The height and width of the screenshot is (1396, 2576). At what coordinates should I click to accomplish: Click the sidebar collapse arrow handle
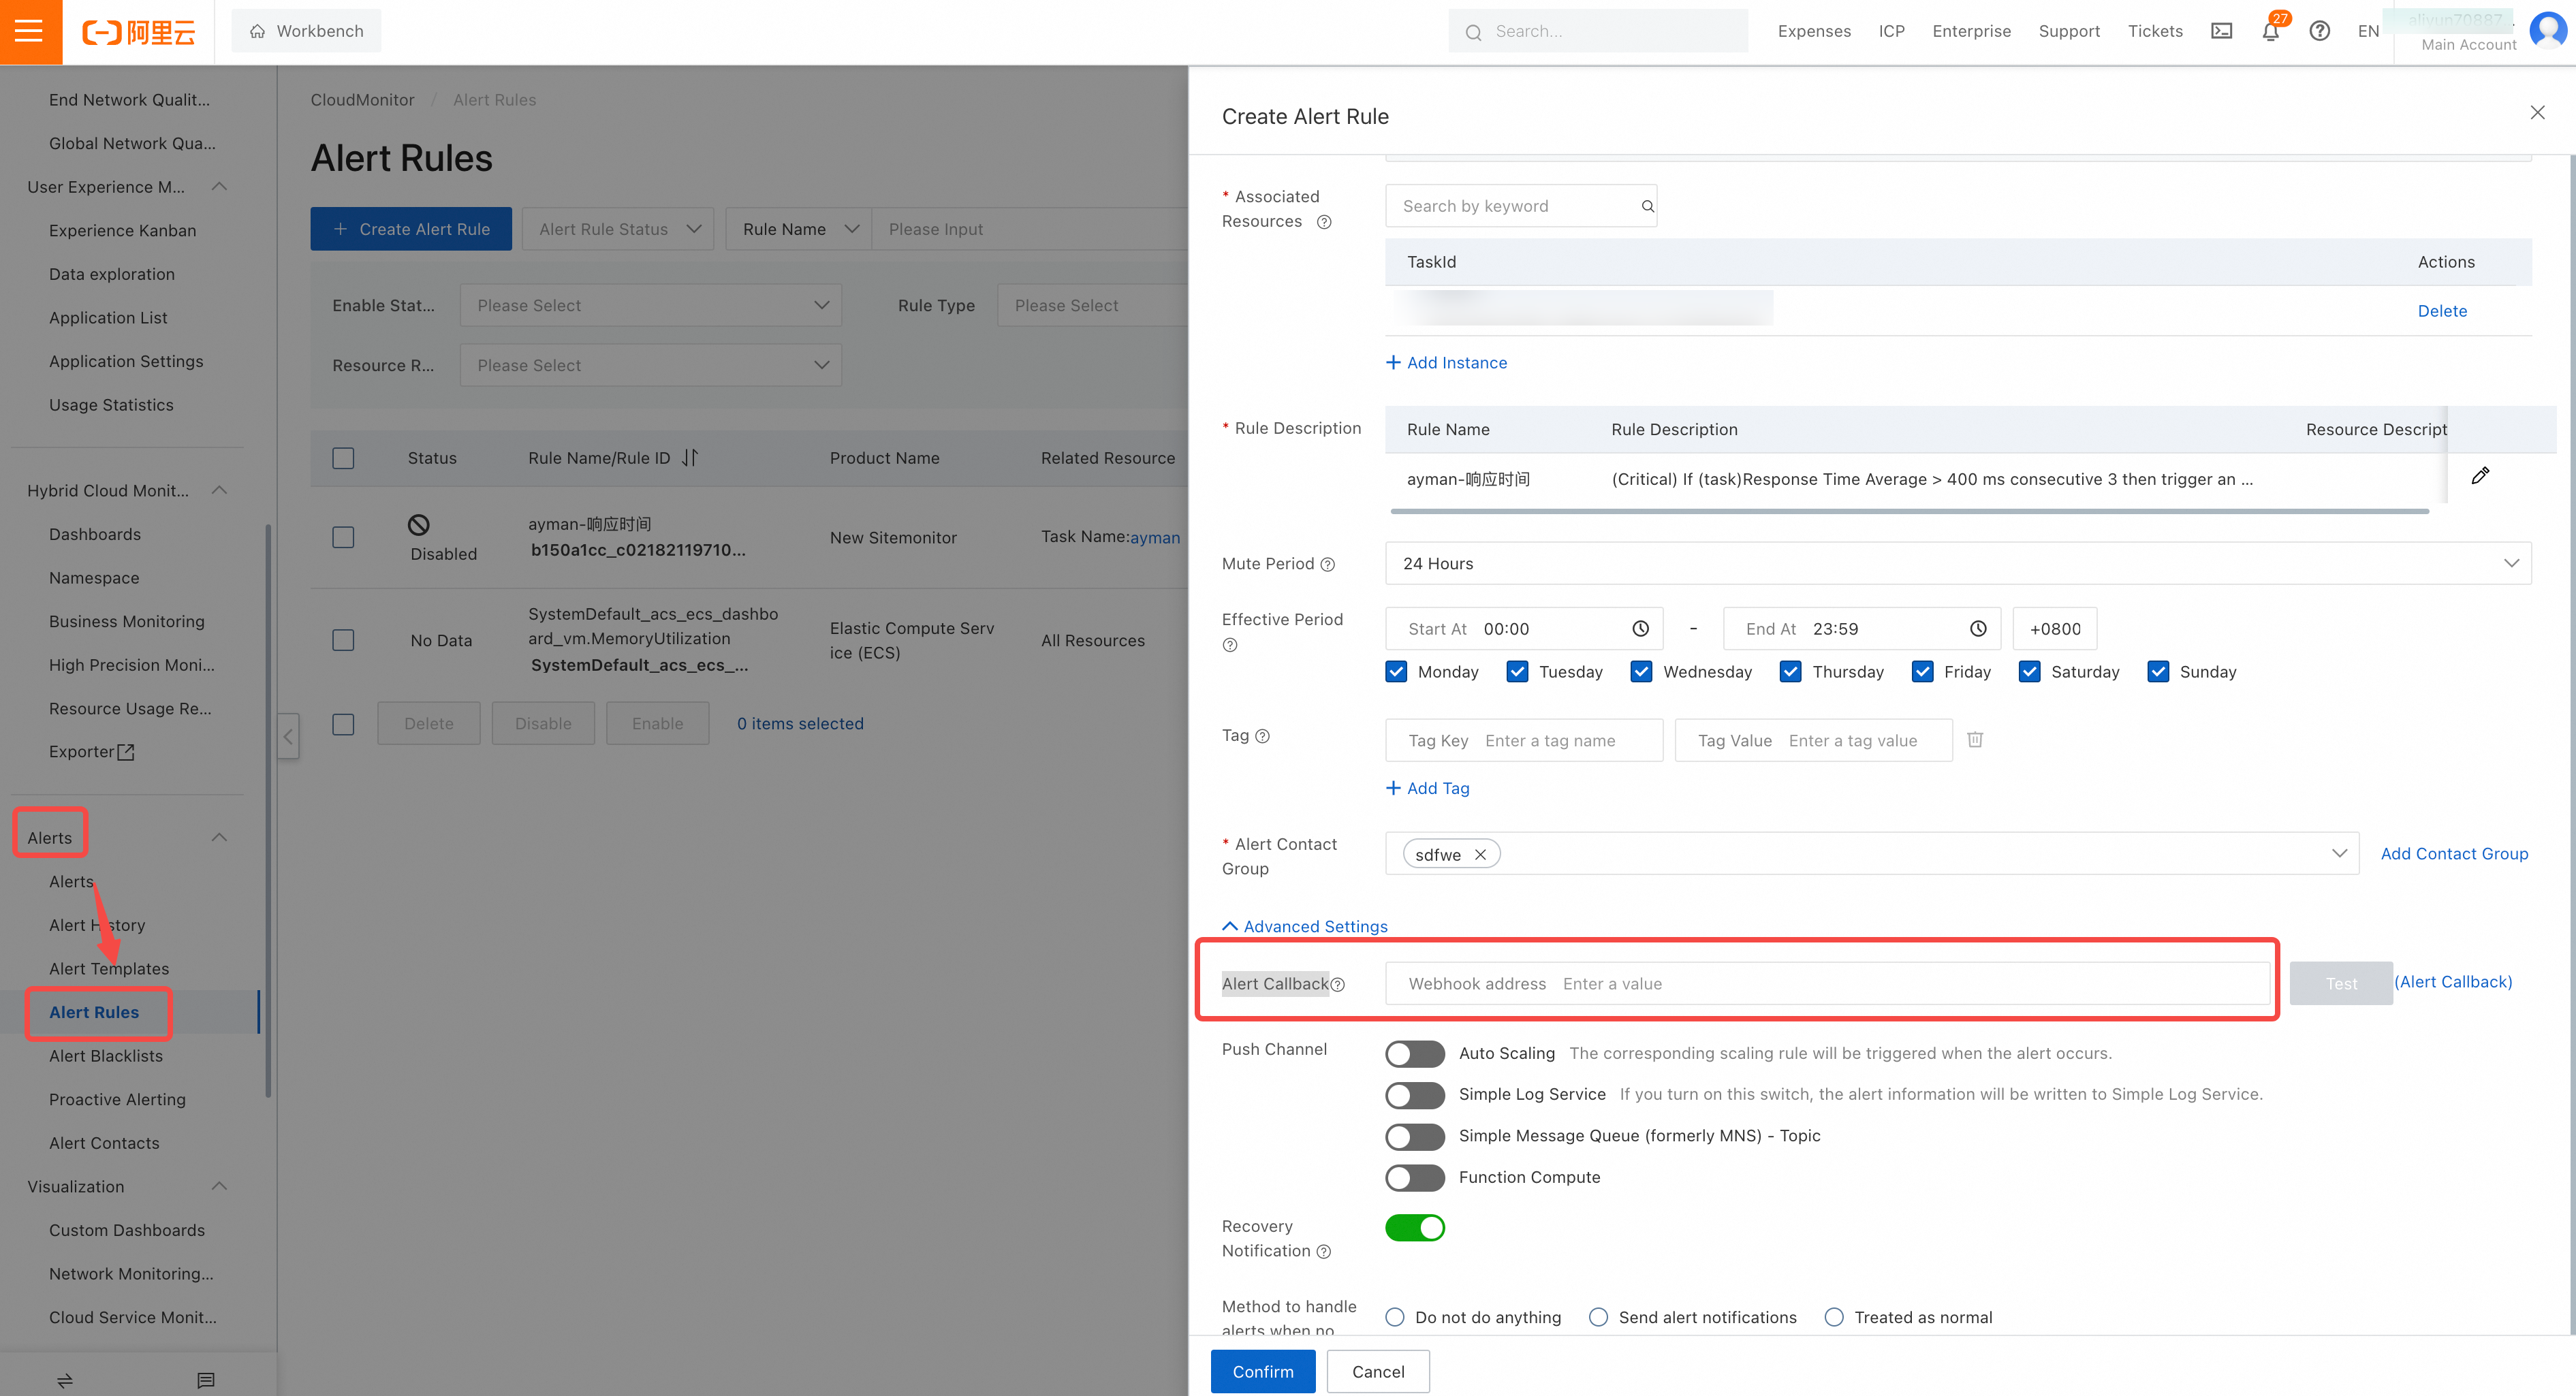point(288,737)
